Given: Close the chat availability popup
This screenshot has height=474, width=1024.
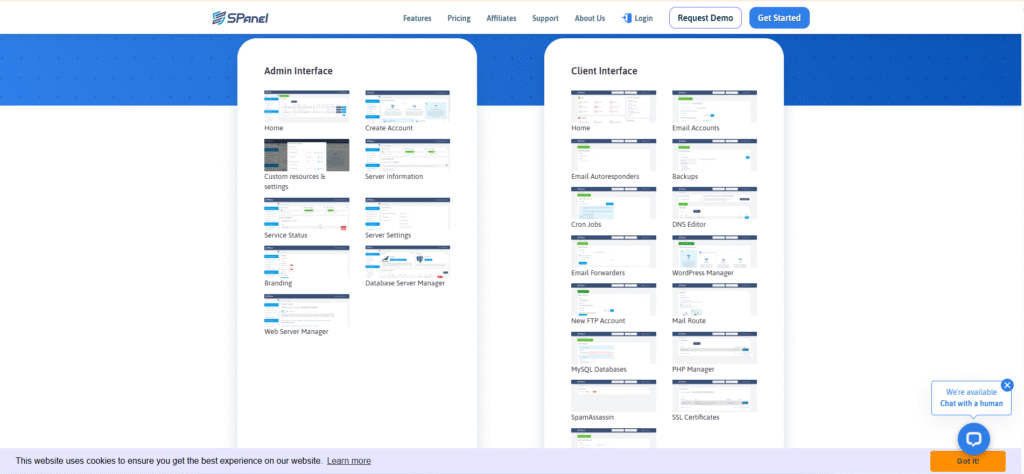Looking at the screenshot, I should coord(1007,385).
